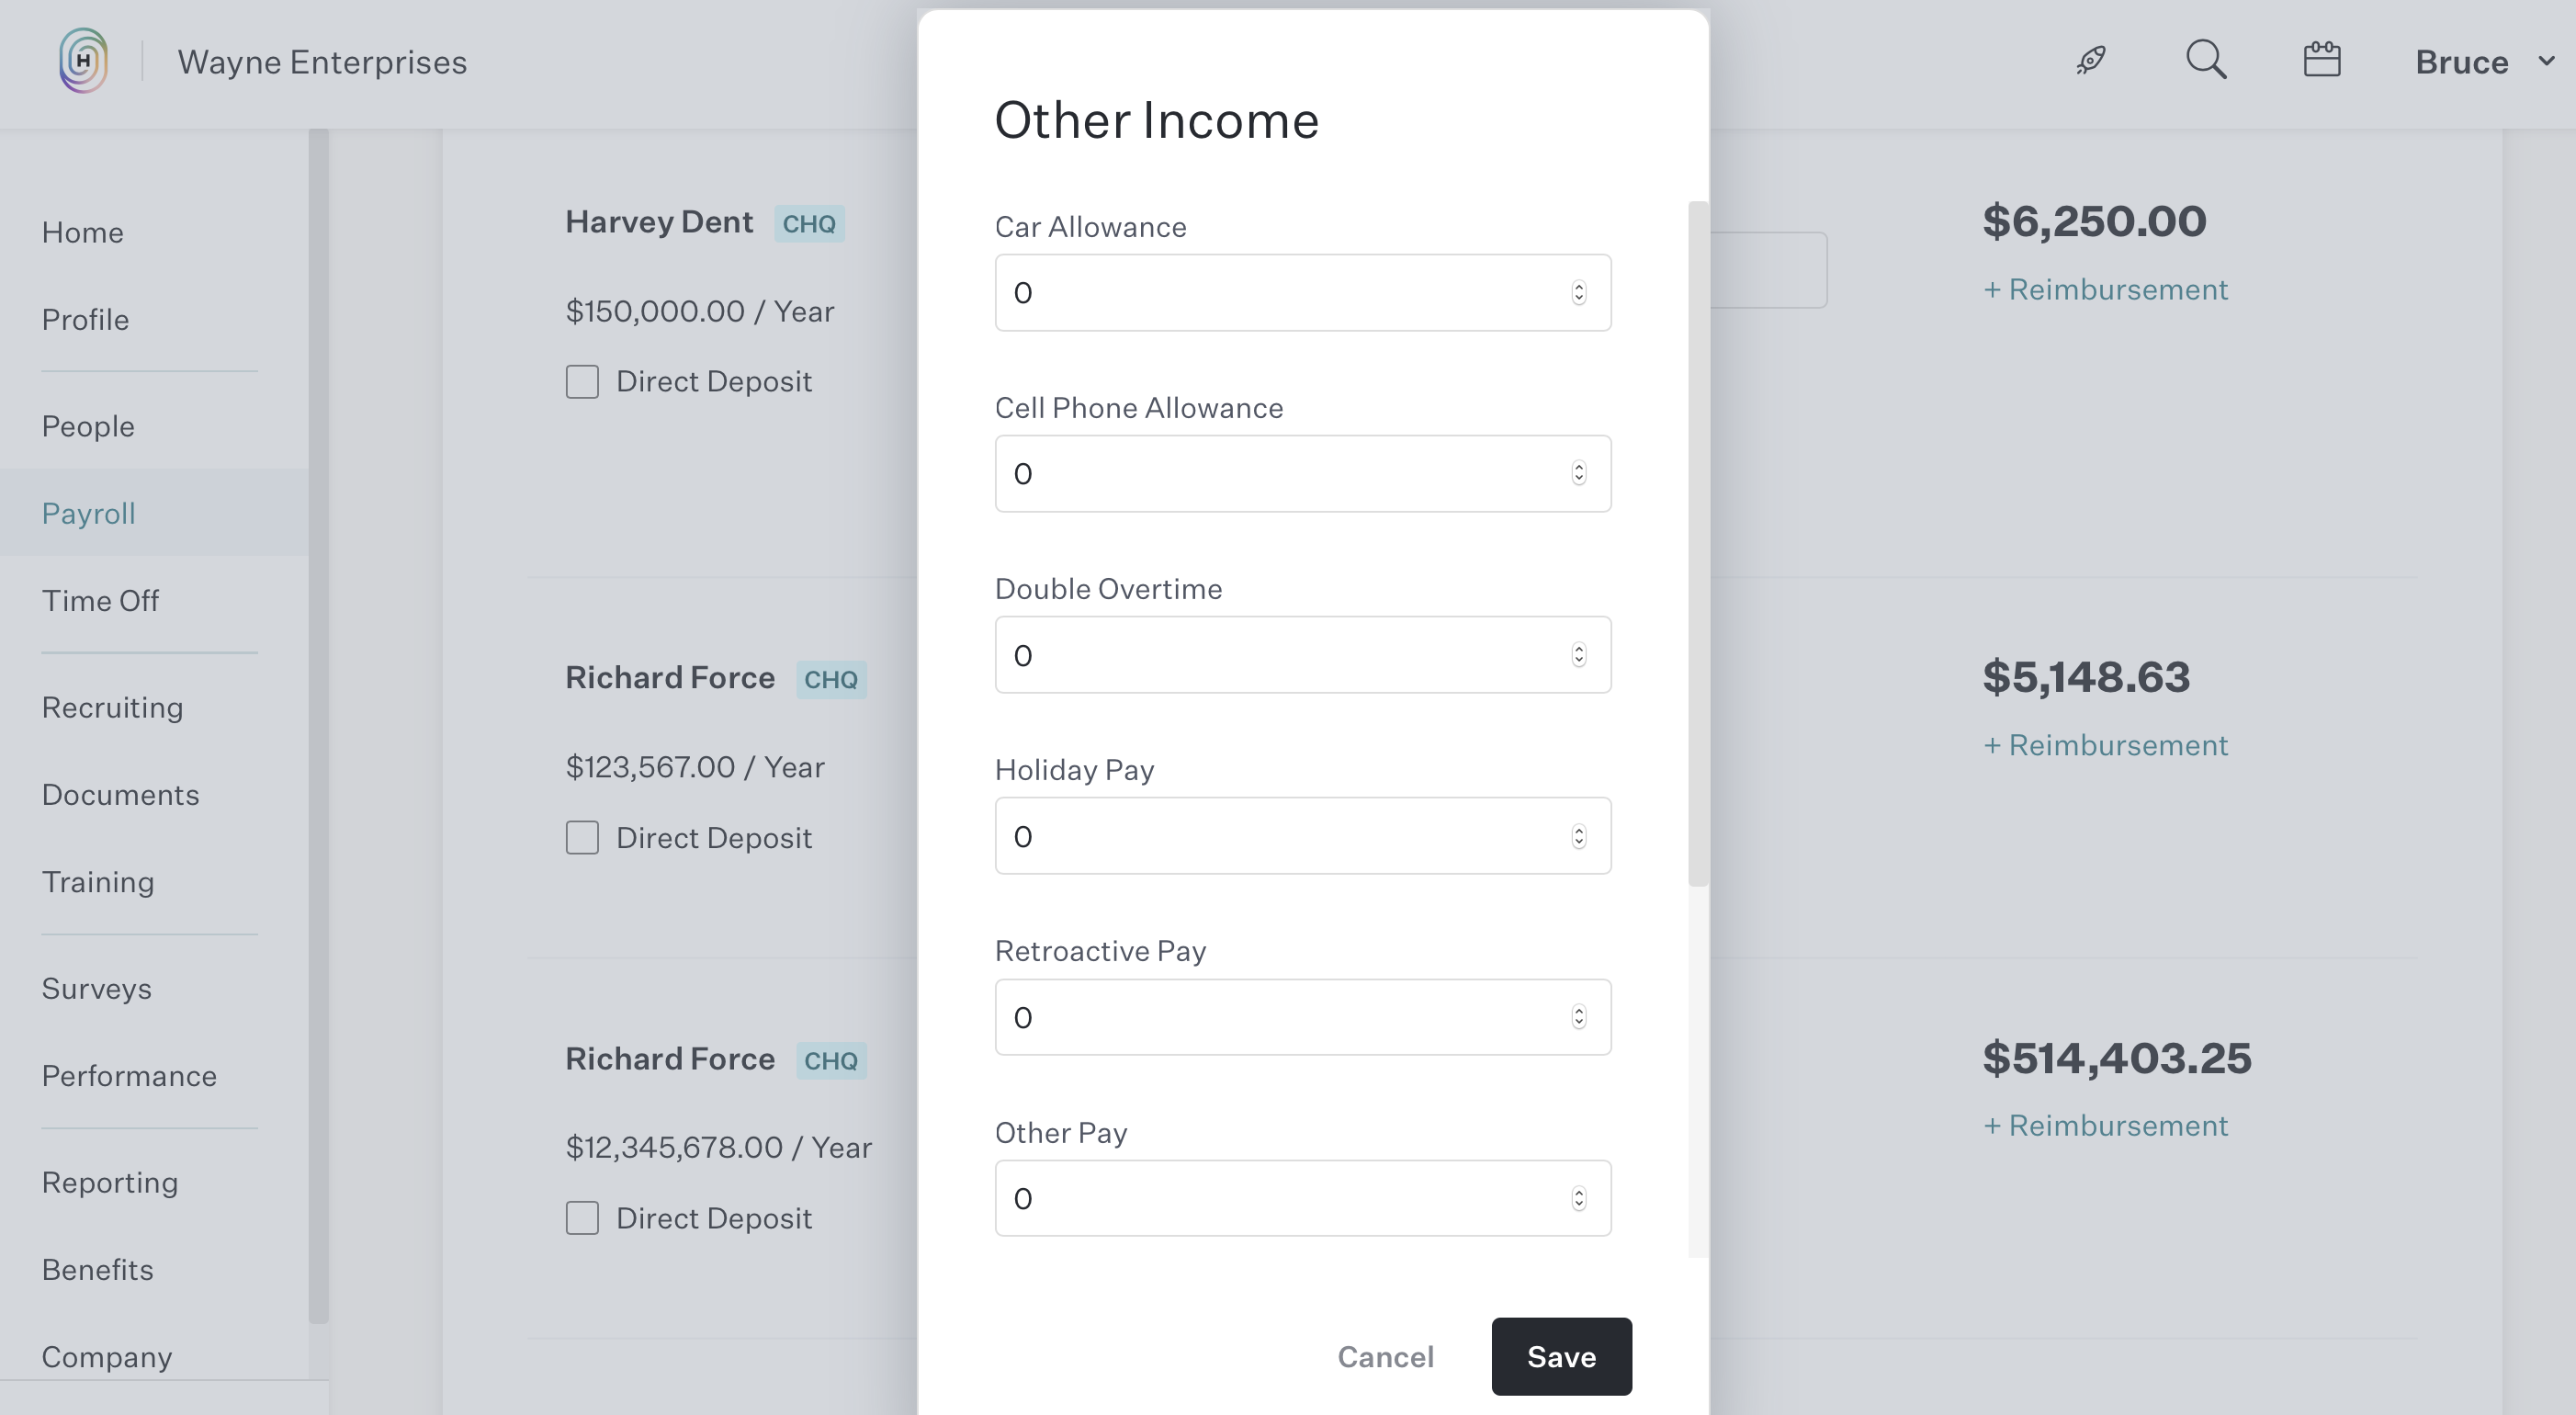Click the Humi logo icon

pos(83,61)
